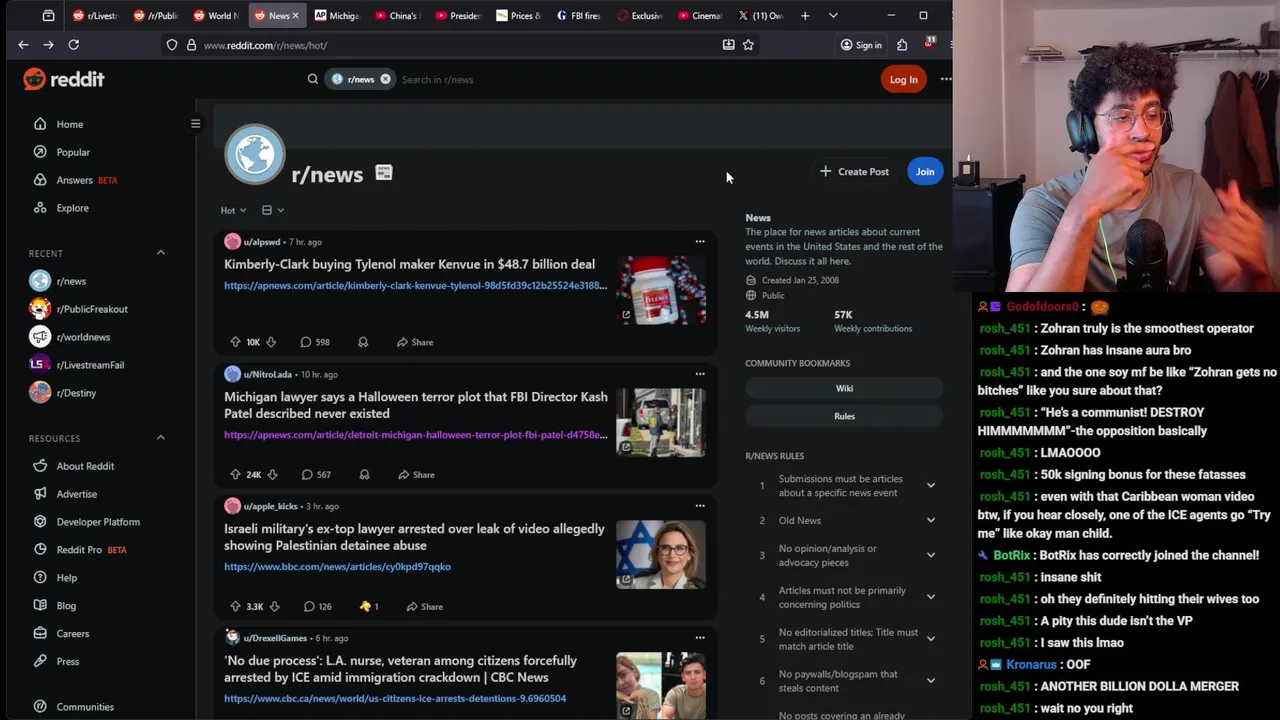Viewport: 1280px width, 720px height.
Task: Click Create Post button
Action: (854, 171)
